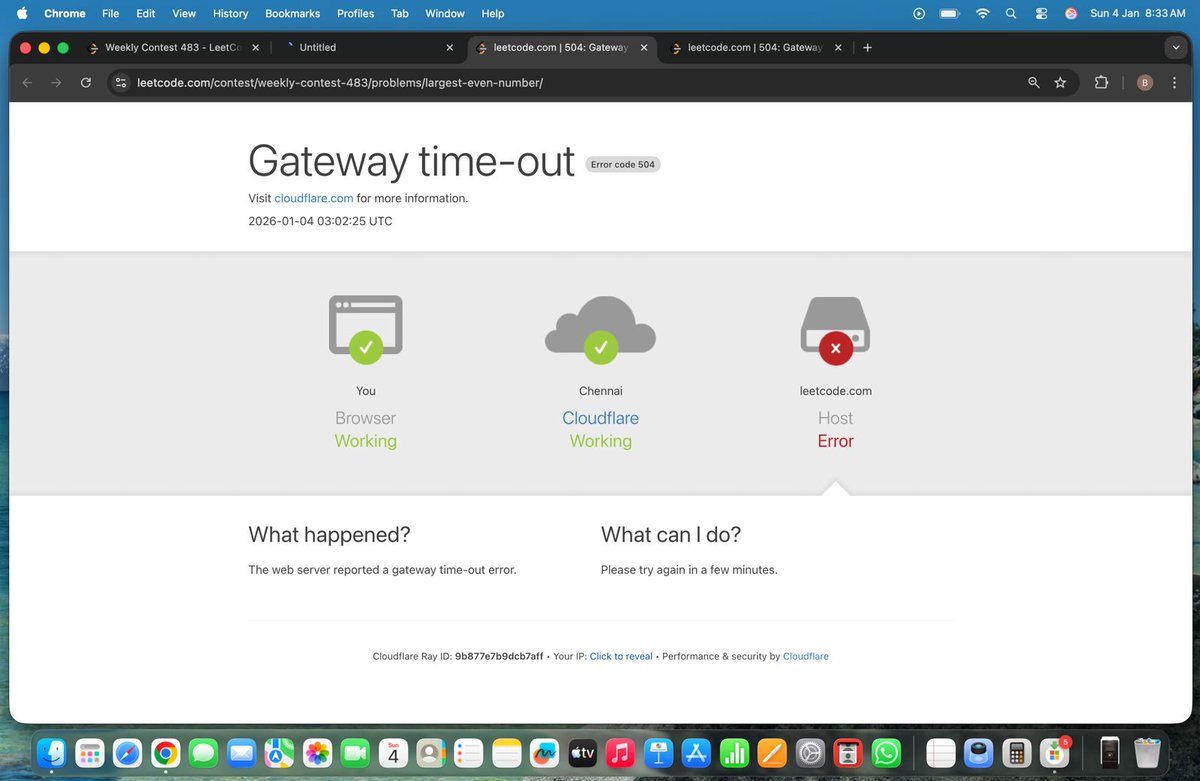
Task: Click the Wi-Fi status icon
Action: pos(982,14)
